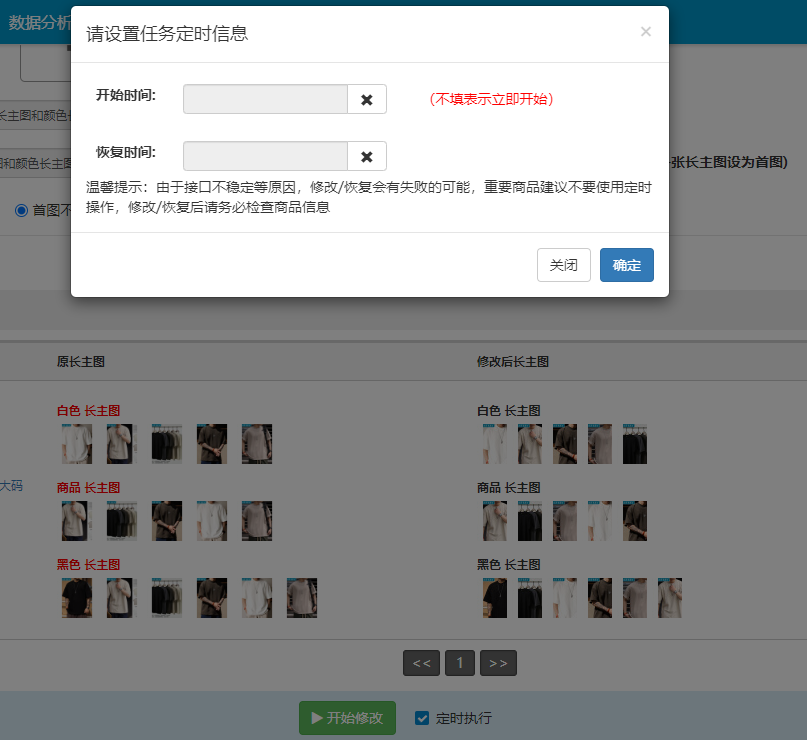Close the timer dialog via top-right X
Viewport: 807px width, 740px height.
point(645,32)
